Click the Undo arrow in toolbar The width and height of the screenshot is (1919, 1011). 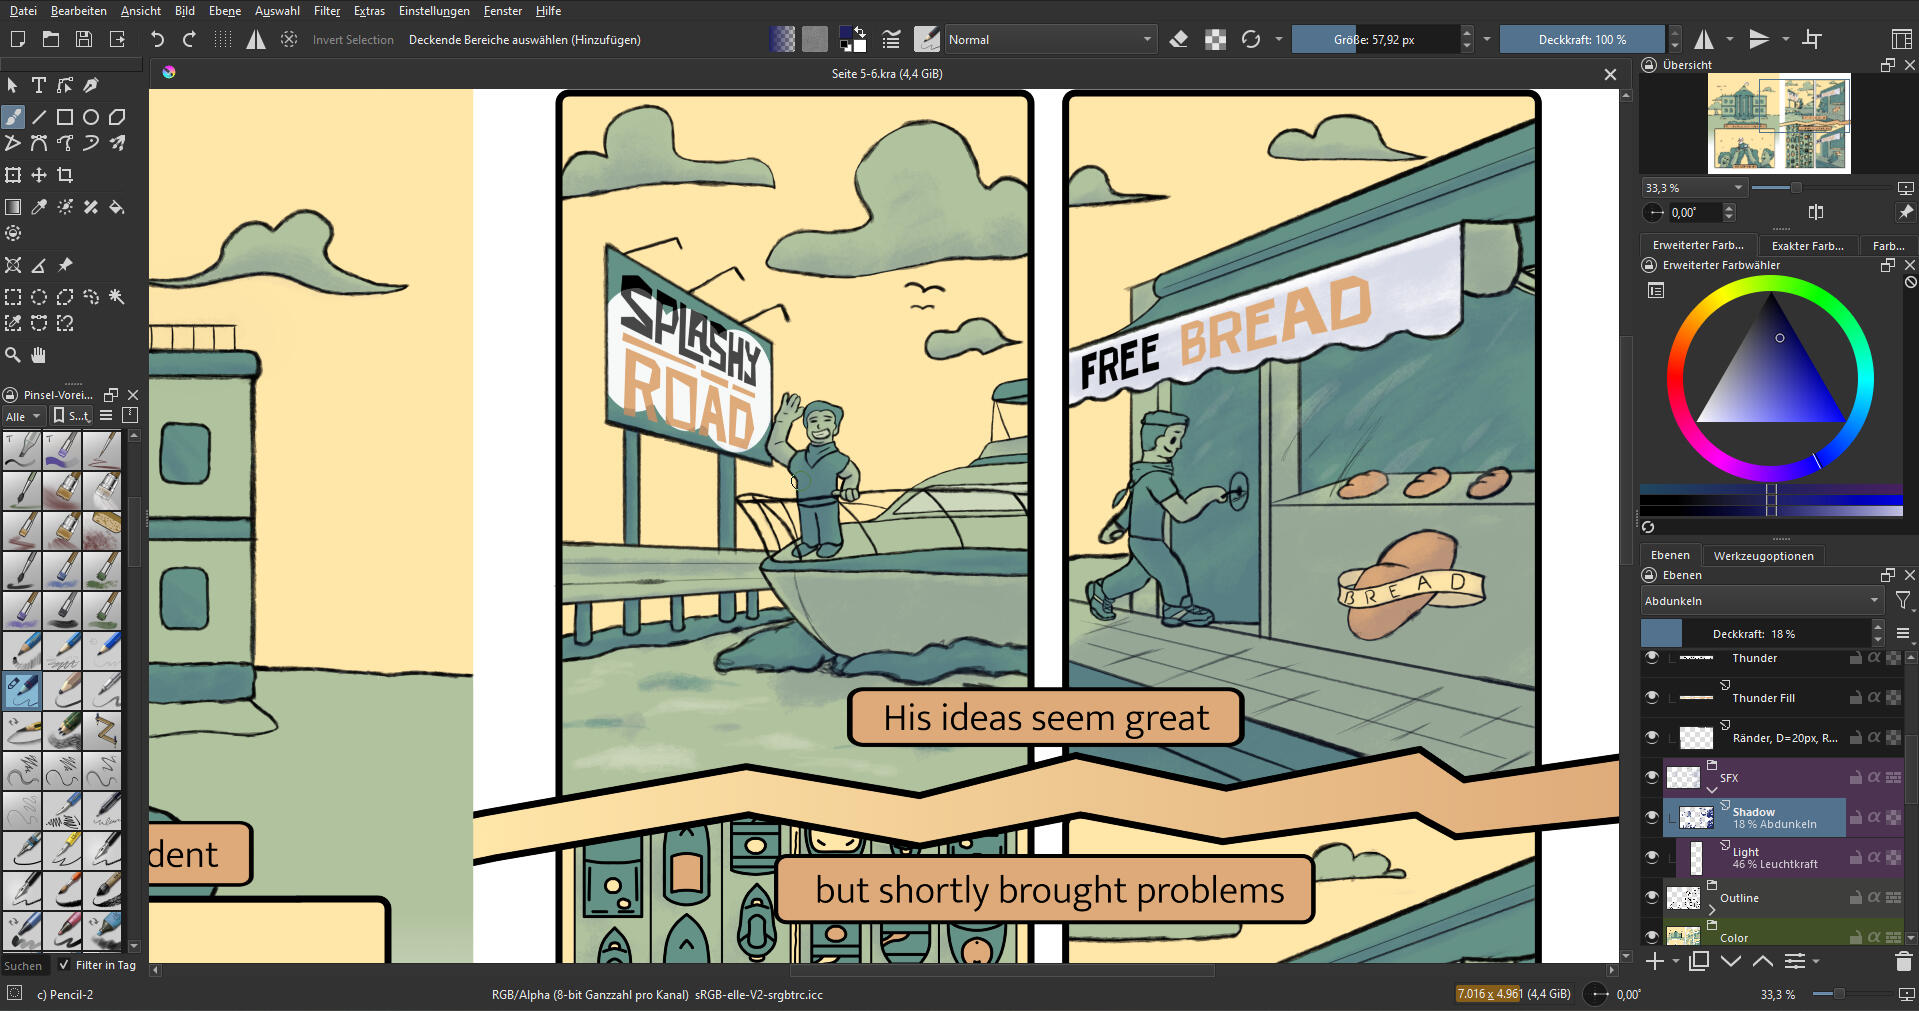tap(157, 40)
